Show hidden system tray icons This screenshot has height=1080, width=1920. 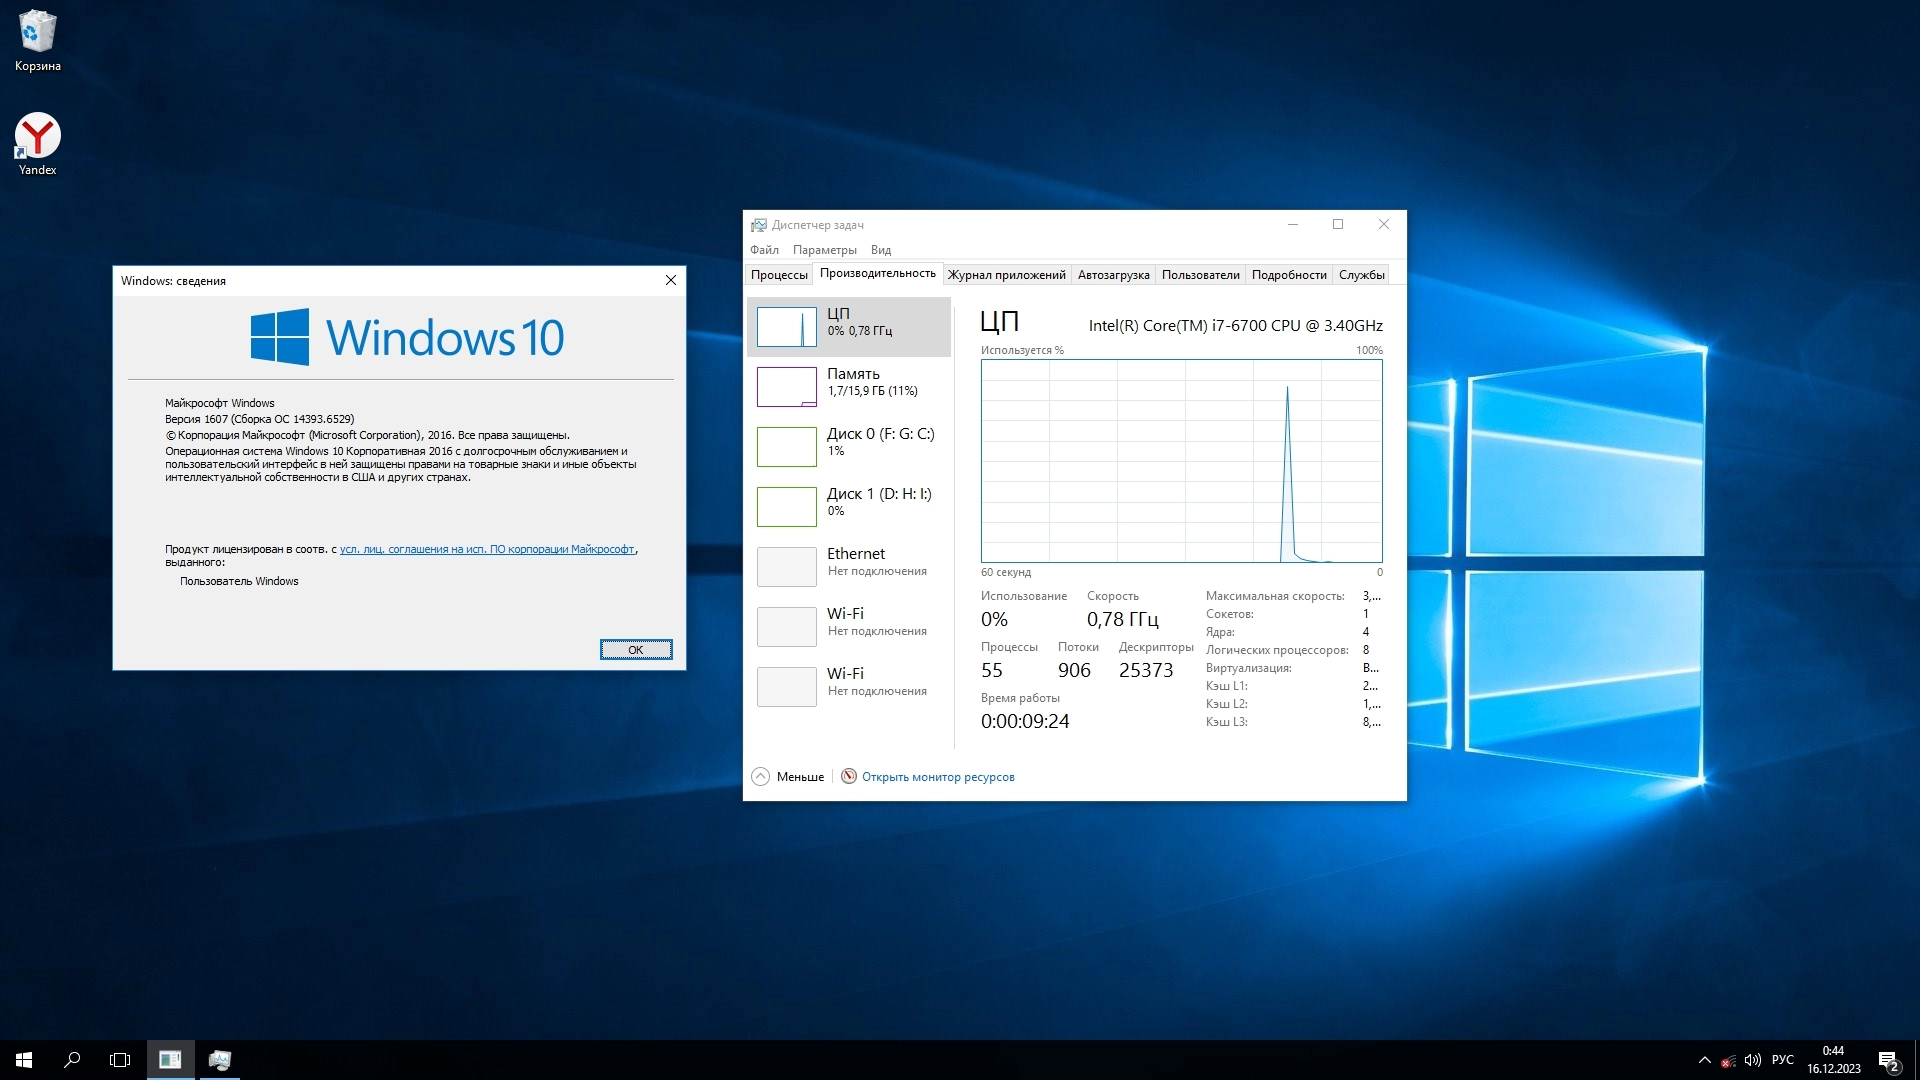[1704, 1060]
